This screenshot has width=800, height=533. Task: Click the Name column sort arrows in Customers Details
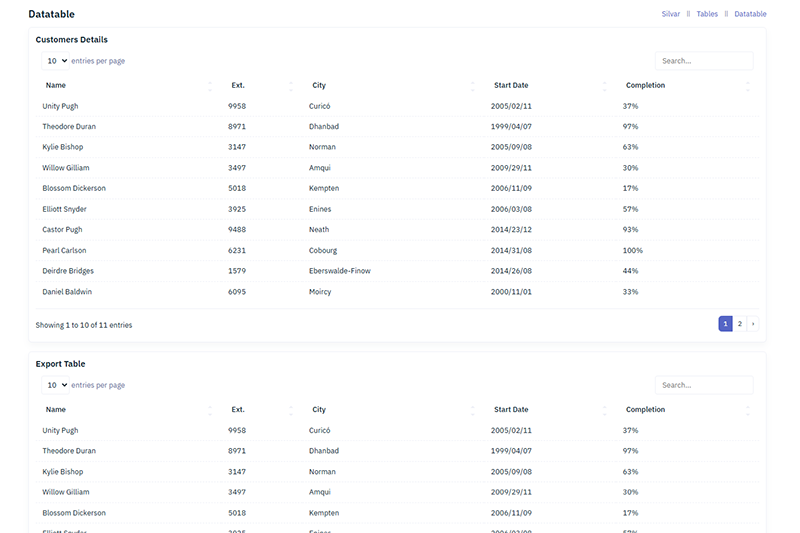click(210, 86)
